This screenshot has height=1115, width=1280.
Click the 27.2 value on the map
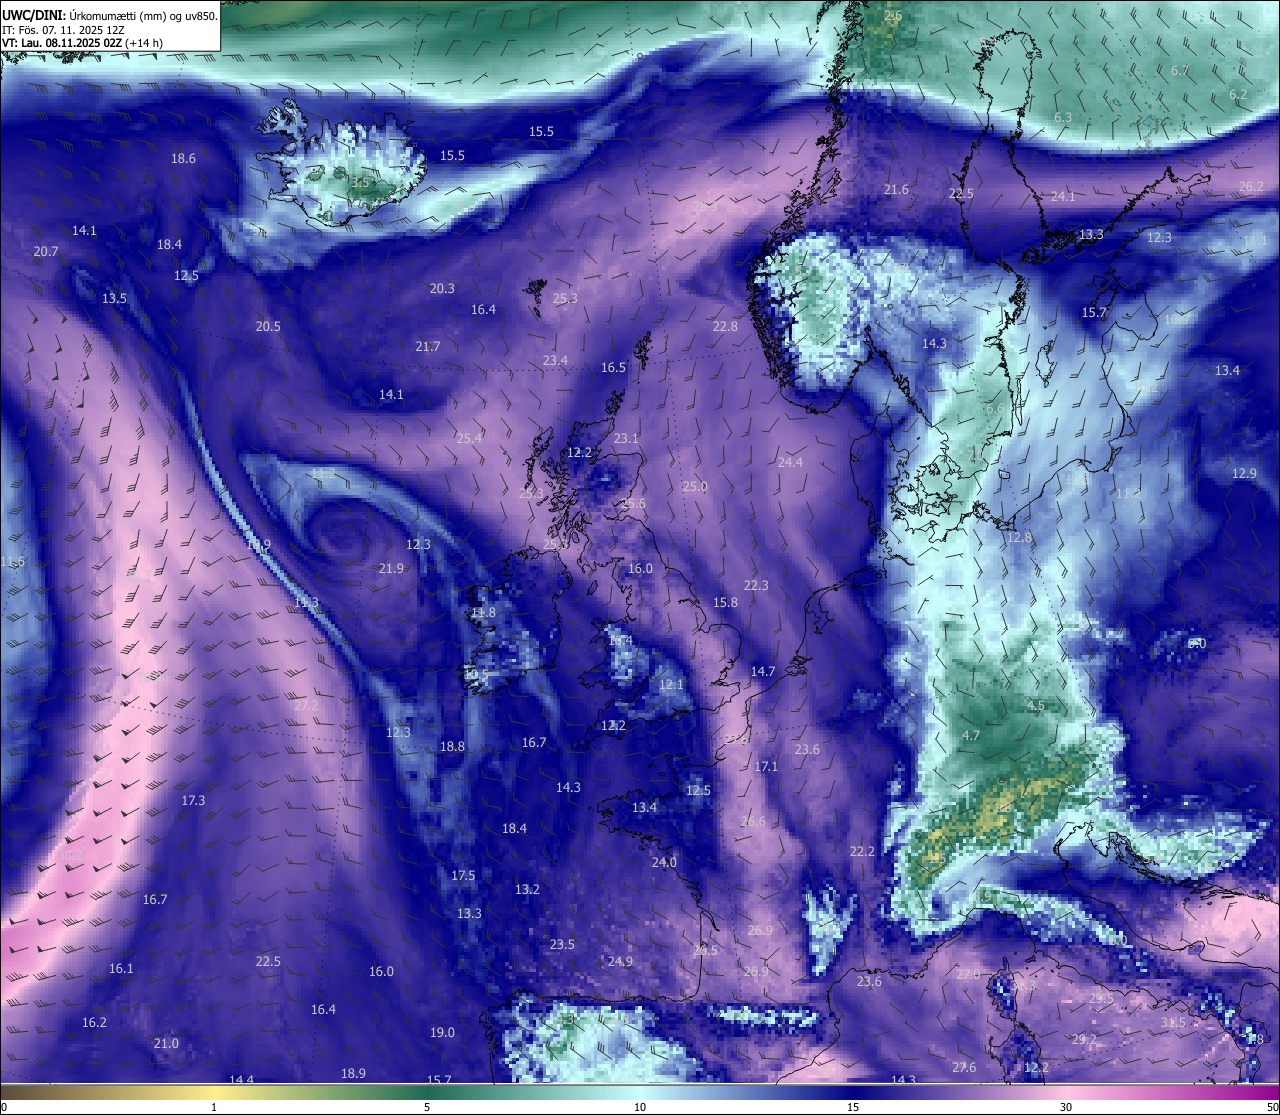point(306,705)
